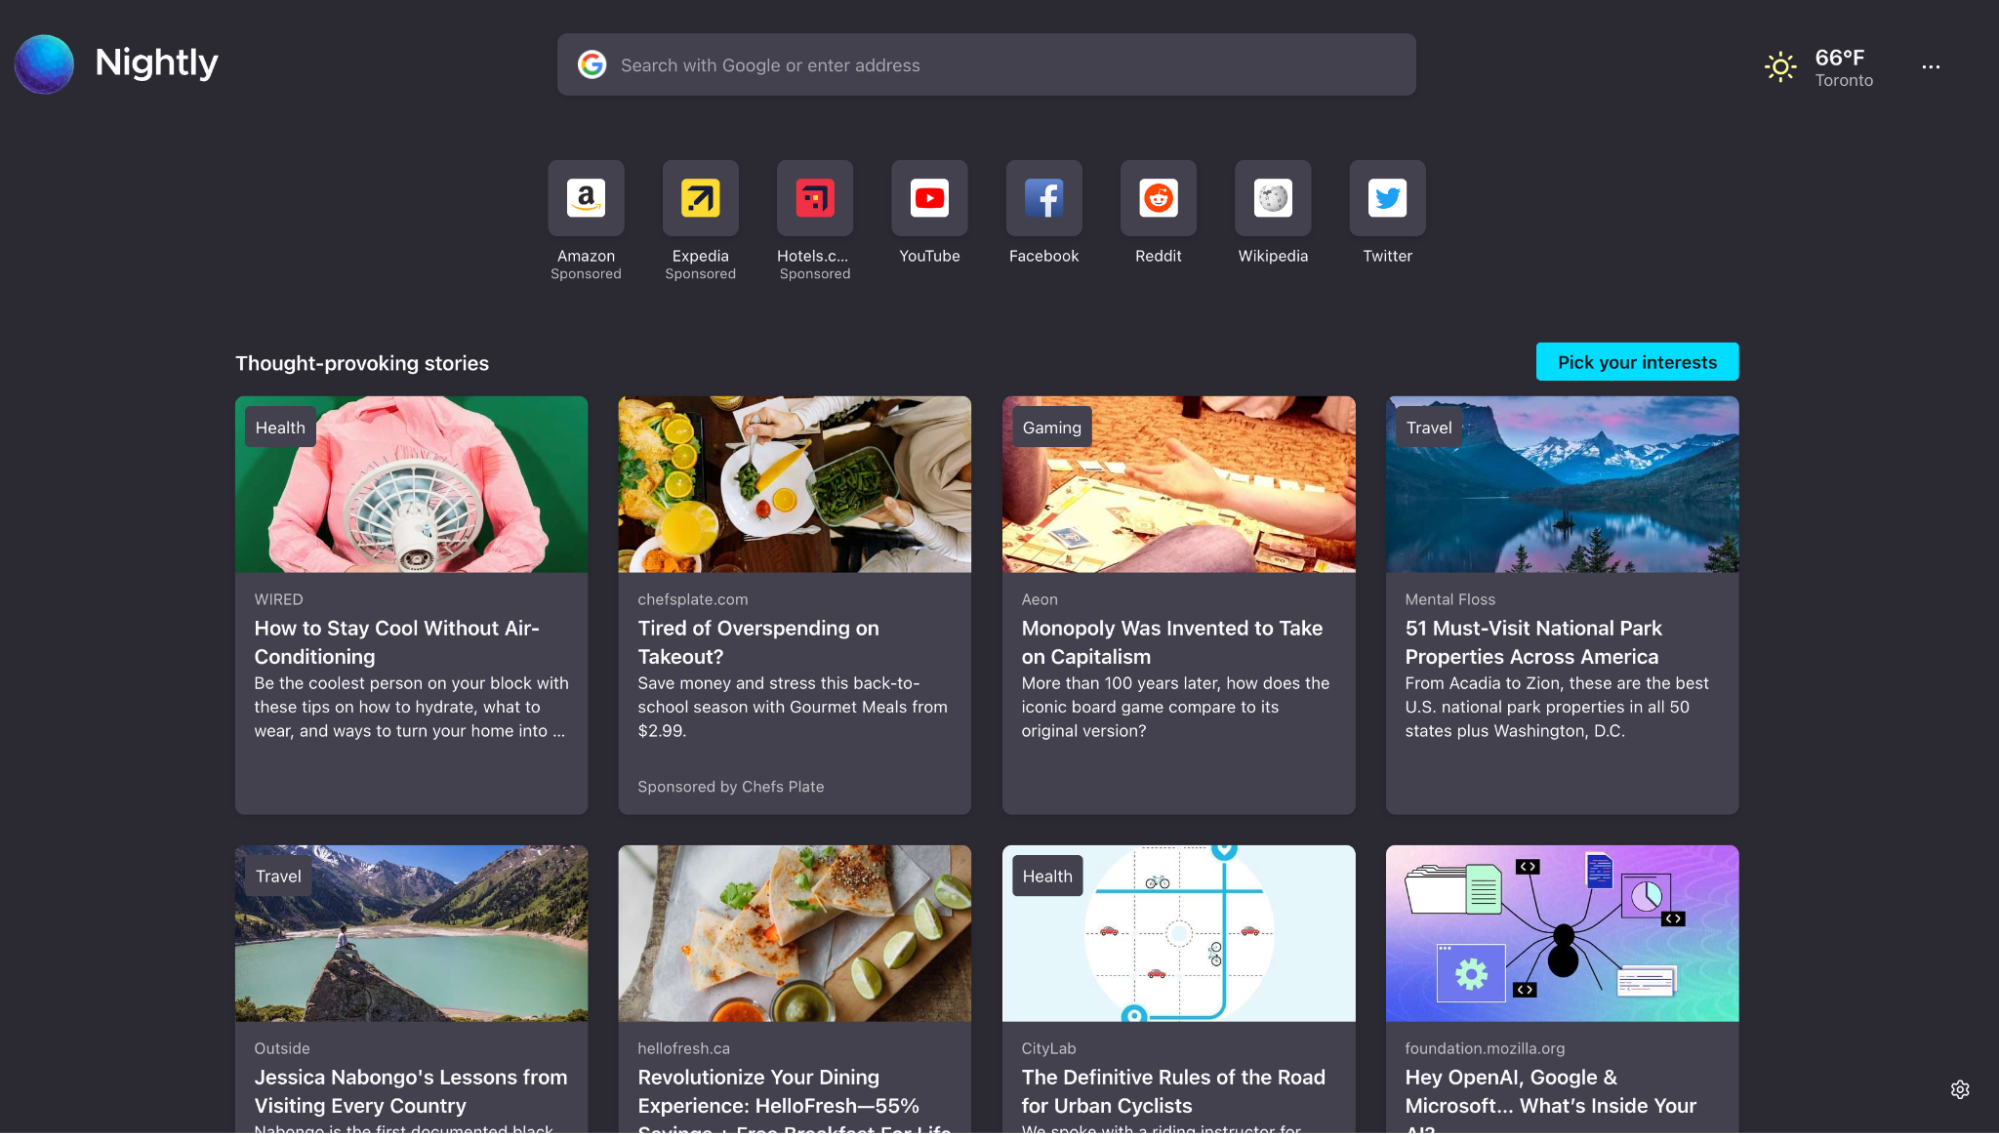
Task: Open the Expedia sponsored shortcut tile
Action: pyautogui.click(x=700, y=198)
